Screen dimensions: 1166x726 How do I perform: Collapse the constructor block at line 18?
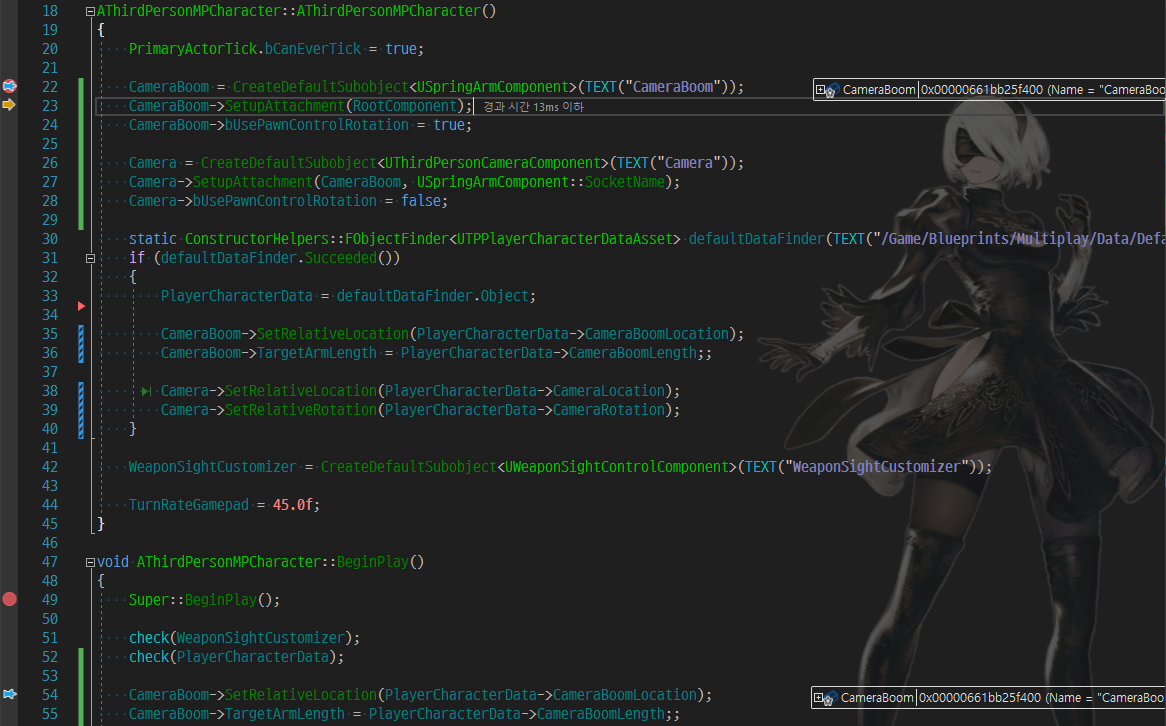89,10
